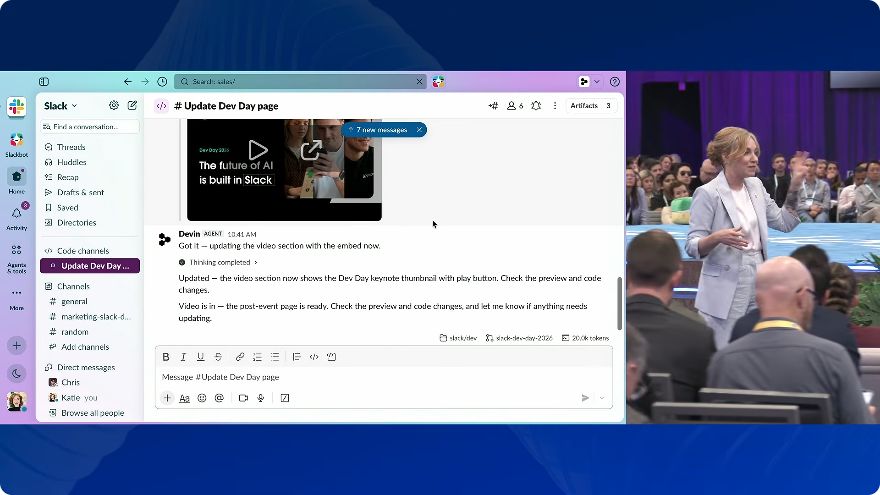Screen dimensions: 880x495
Task: Open sidebar settings gear icon
Action: [x=114, y=105]
